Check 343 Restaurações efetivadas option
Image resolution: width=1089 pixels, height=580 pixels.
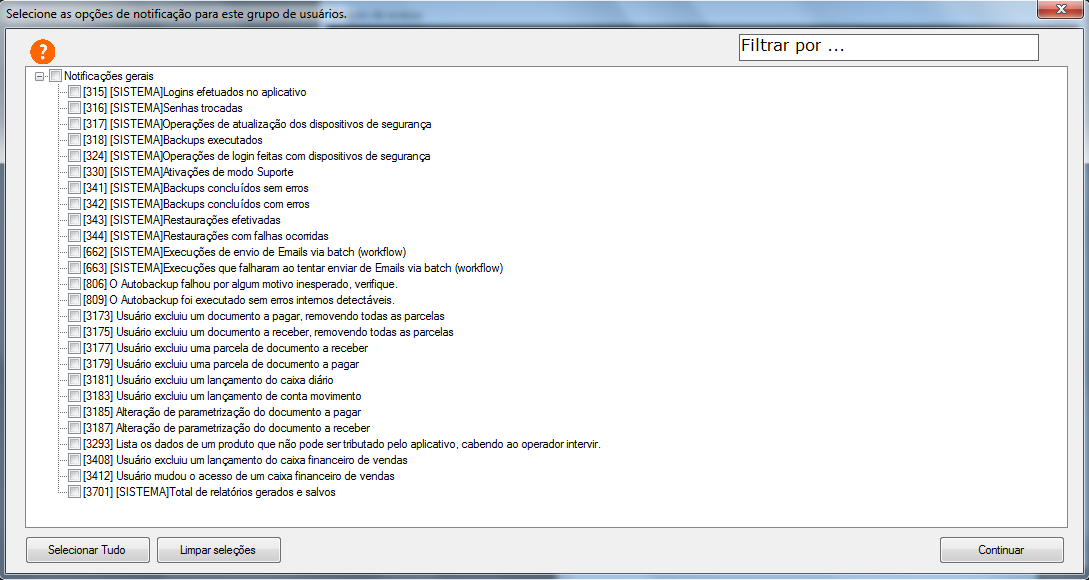[74, 220]
